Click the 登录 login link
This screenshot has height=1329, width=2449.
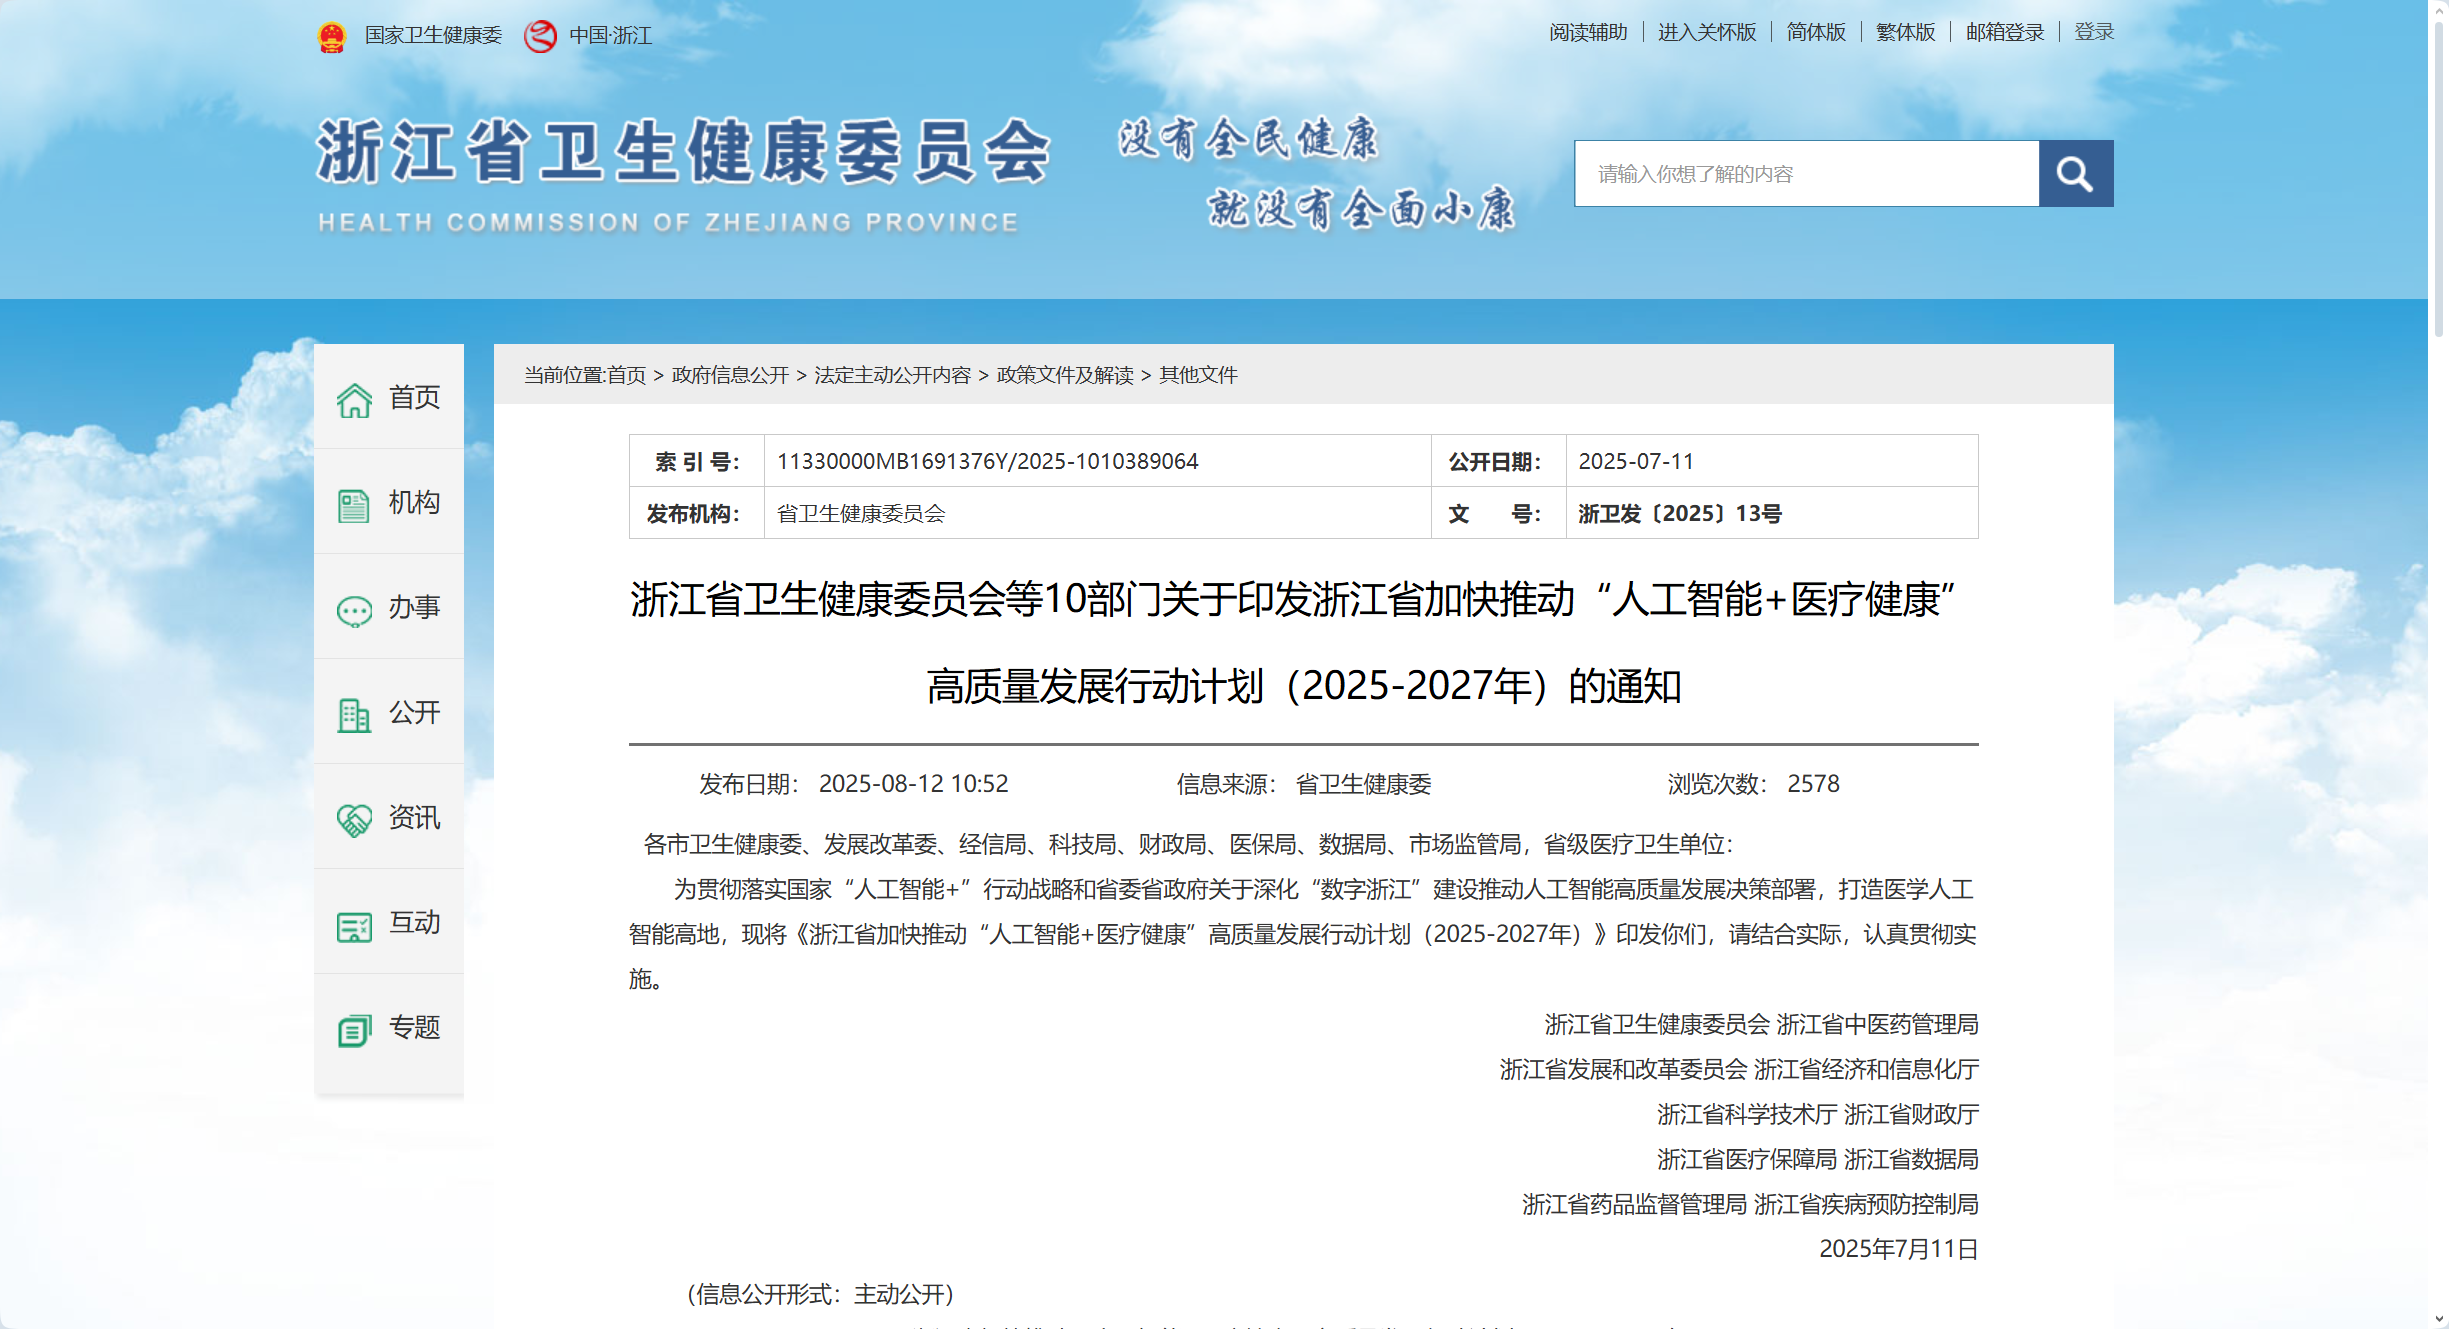point(2094,33)
